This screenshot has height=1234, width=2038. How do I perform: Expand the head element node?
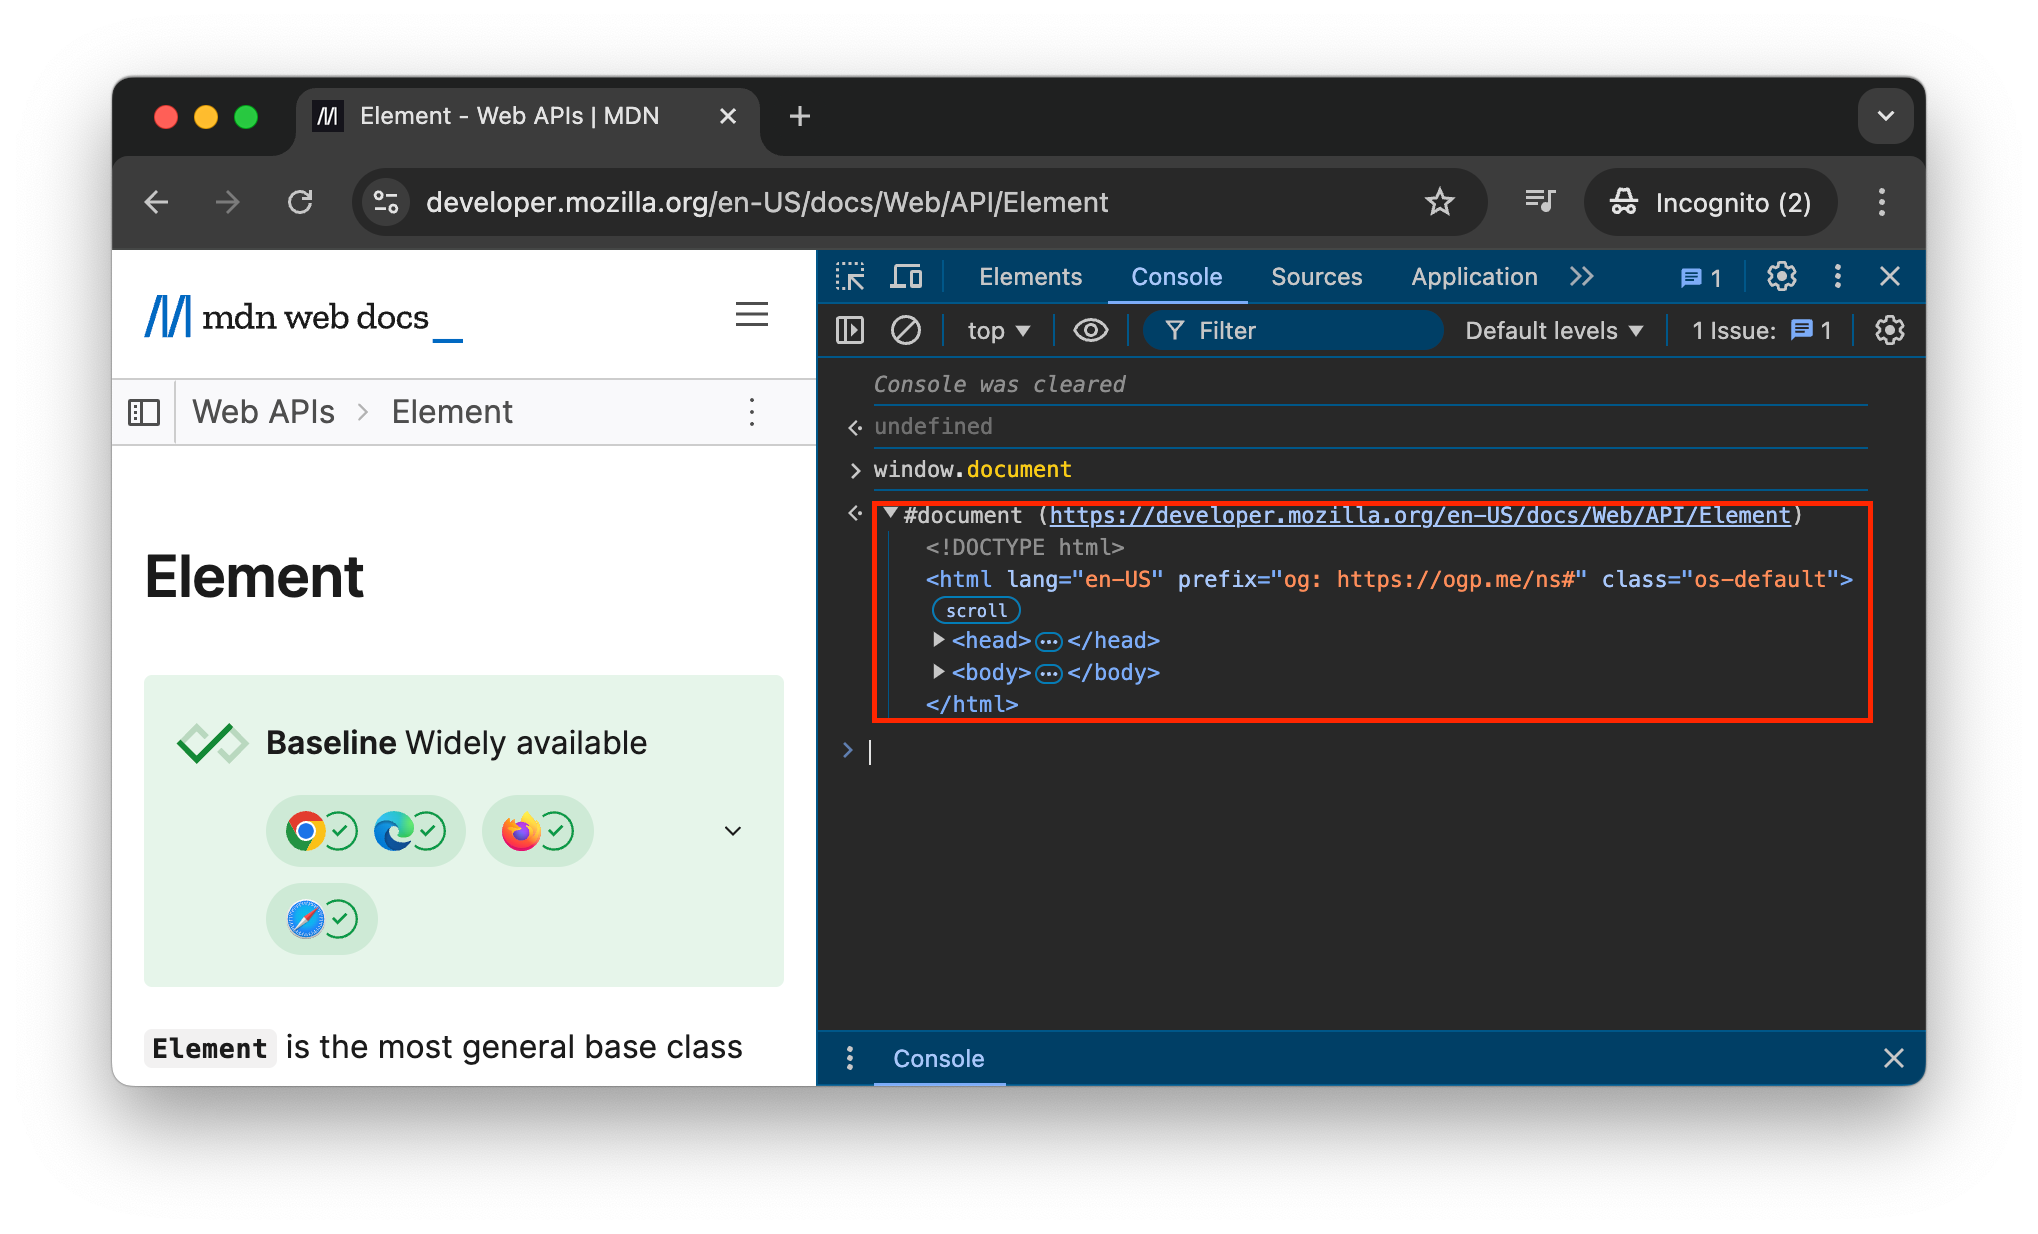(x=938, y=640)
